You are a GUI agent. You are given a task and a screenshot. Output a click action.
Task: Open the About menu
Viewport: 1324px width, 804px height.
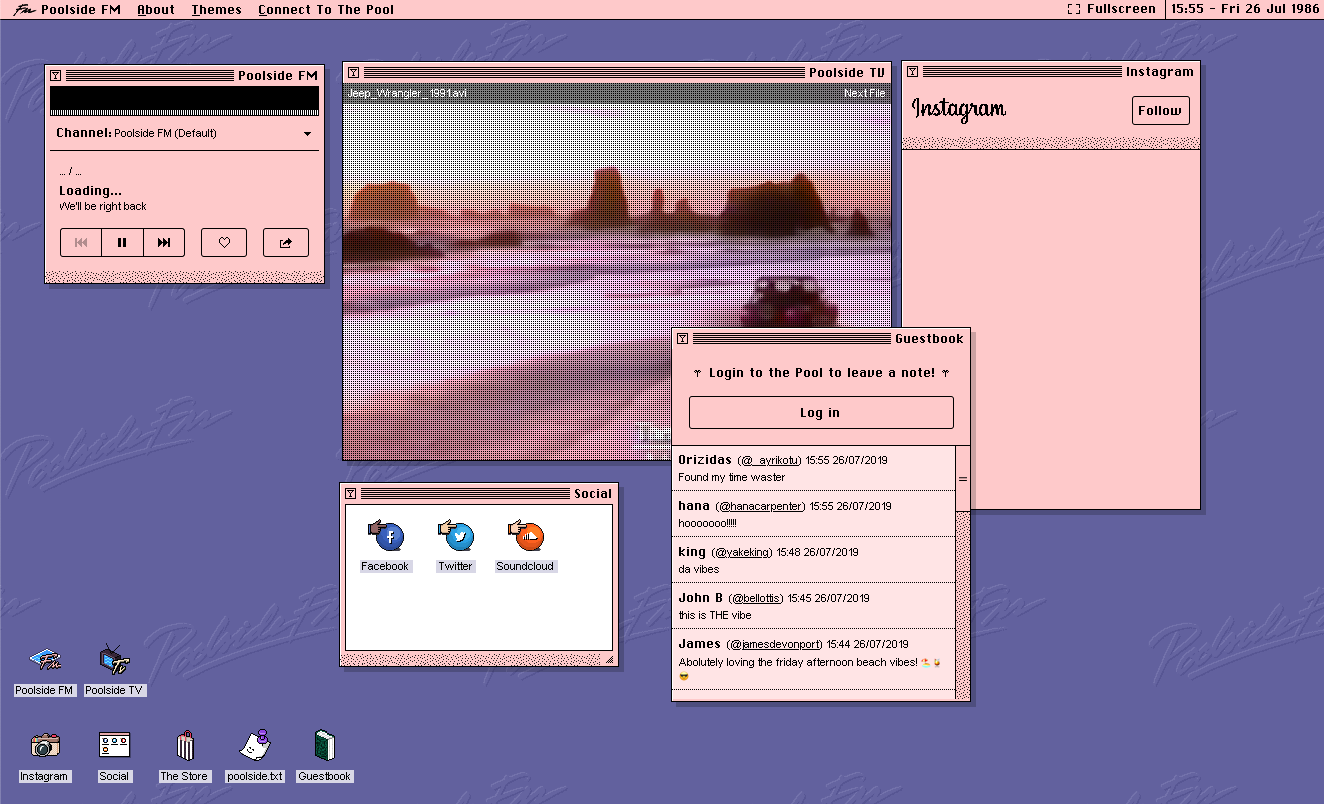point(156,9)
